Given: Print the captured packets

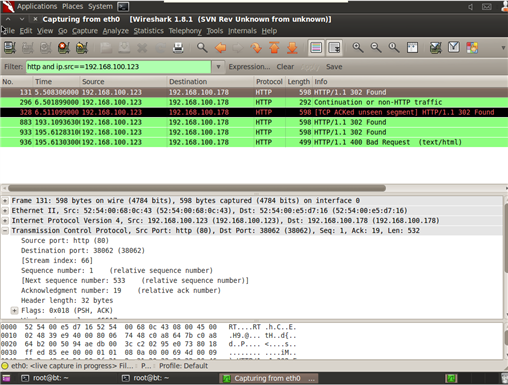Looking at the screenshot, I should tap(178, 48).
